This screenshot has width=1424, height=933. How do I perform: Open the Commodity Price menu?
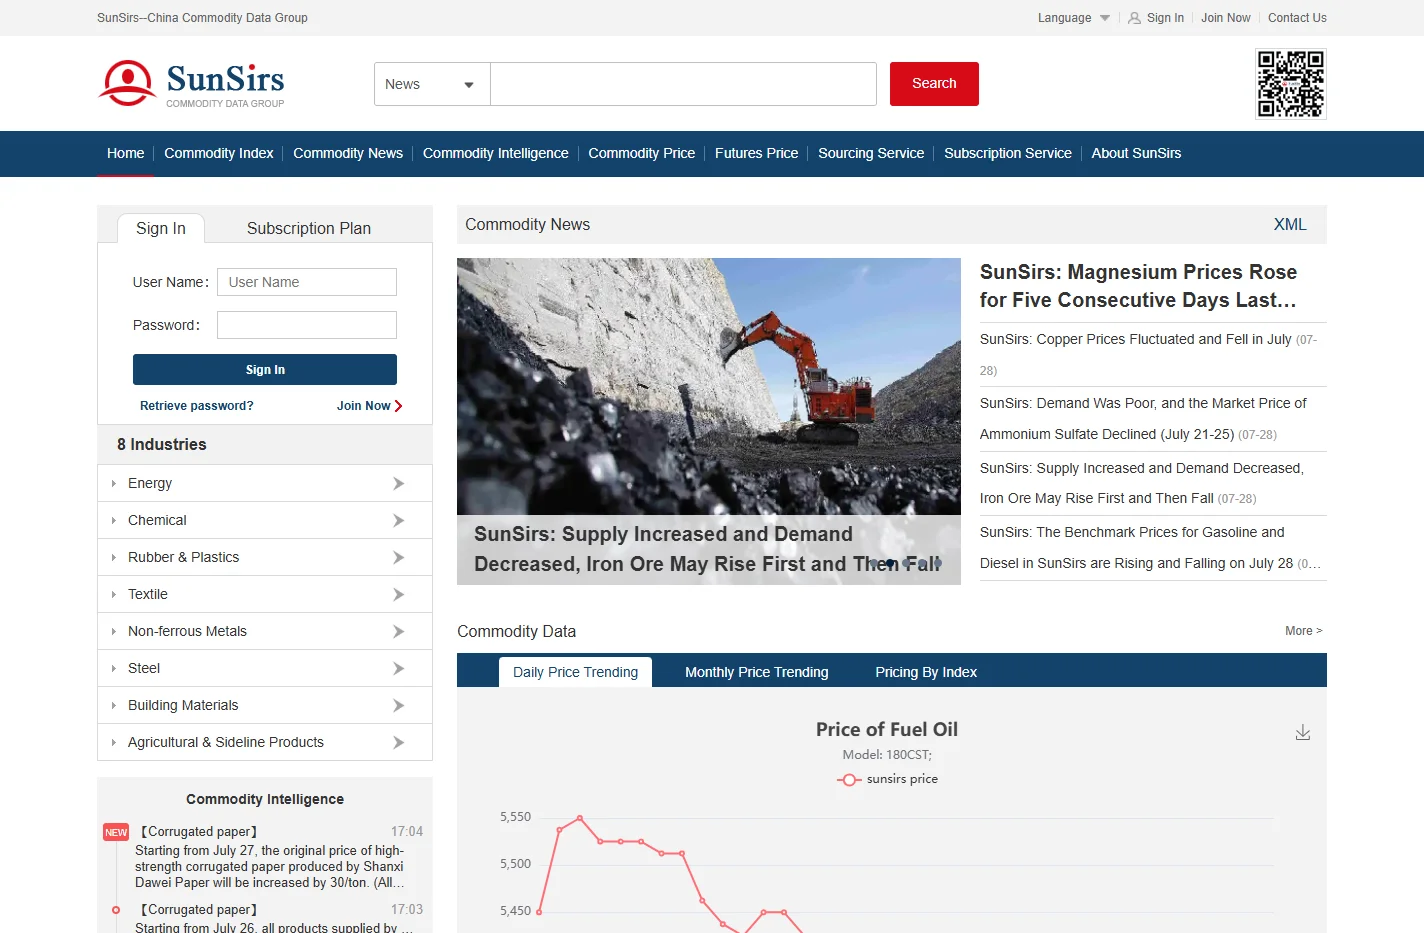click(x=642, y=153)
